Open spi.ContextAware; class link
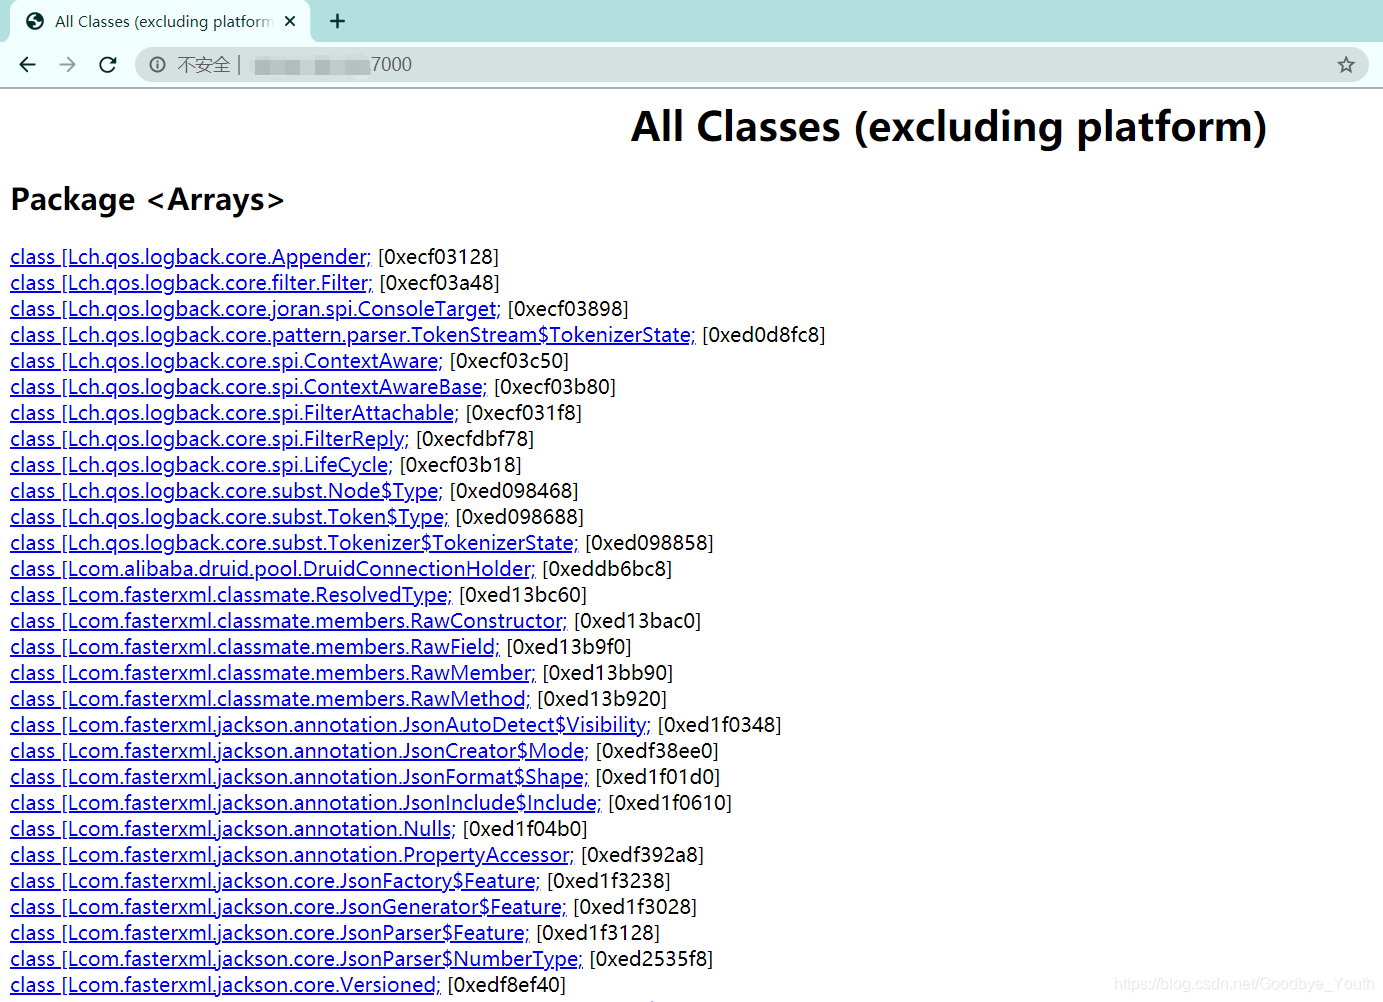This screenshot has width=1383, height=1002. click(226, 361)
